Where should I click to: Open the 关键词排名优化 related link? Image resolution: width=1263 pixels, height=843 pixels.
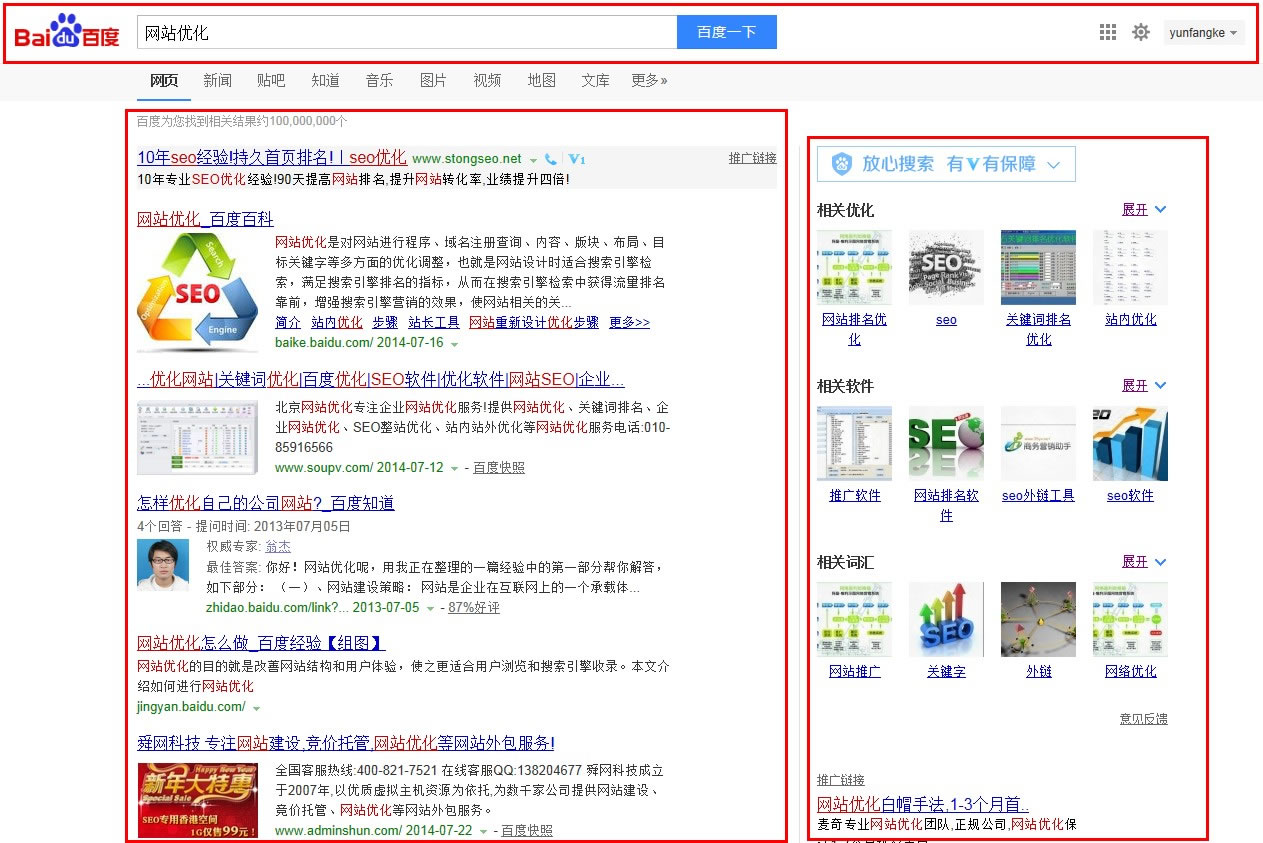click(1039, 329)
